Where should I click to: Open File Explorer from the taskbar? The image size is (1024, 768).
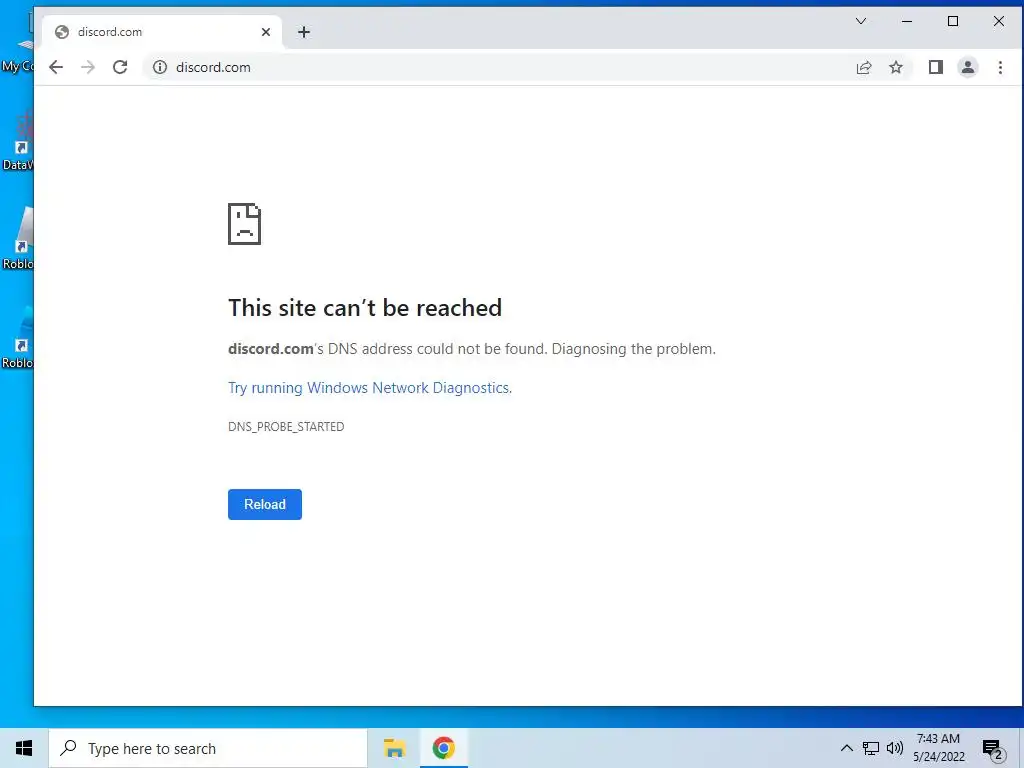click(x=394, y=748)
